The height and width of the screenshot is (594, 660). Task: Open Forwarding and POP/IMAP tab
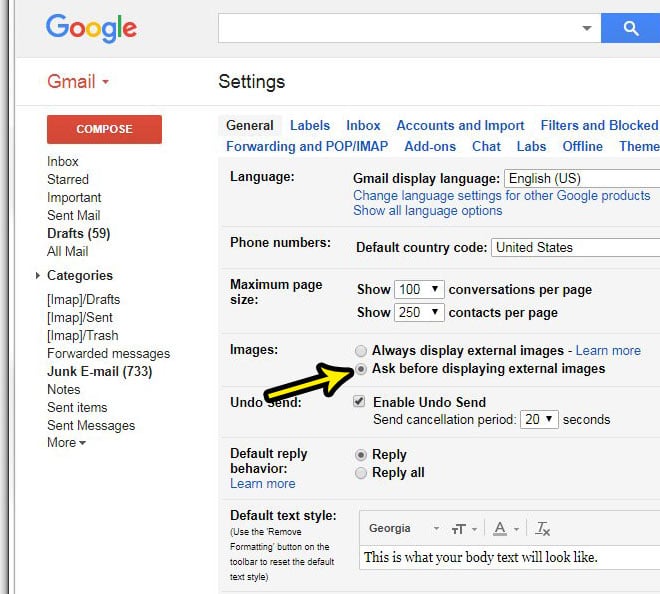(307, 147)
